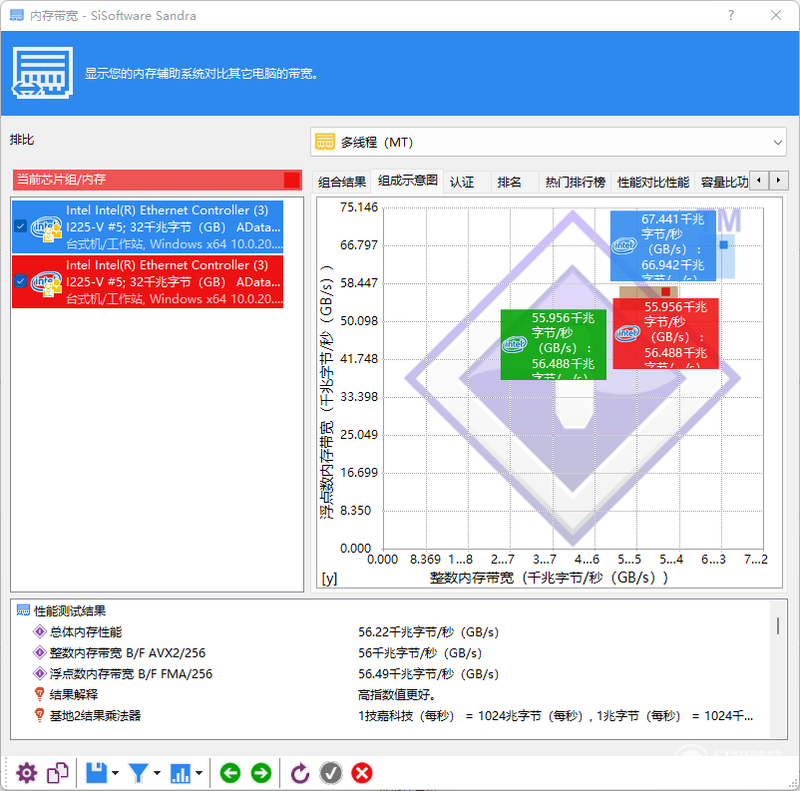The width and height of the screenshot is (800, 791).
Task: Click the diamond icon beside 整数内存带宽 B/F AVX2/256
Action: tap(39, 653)
